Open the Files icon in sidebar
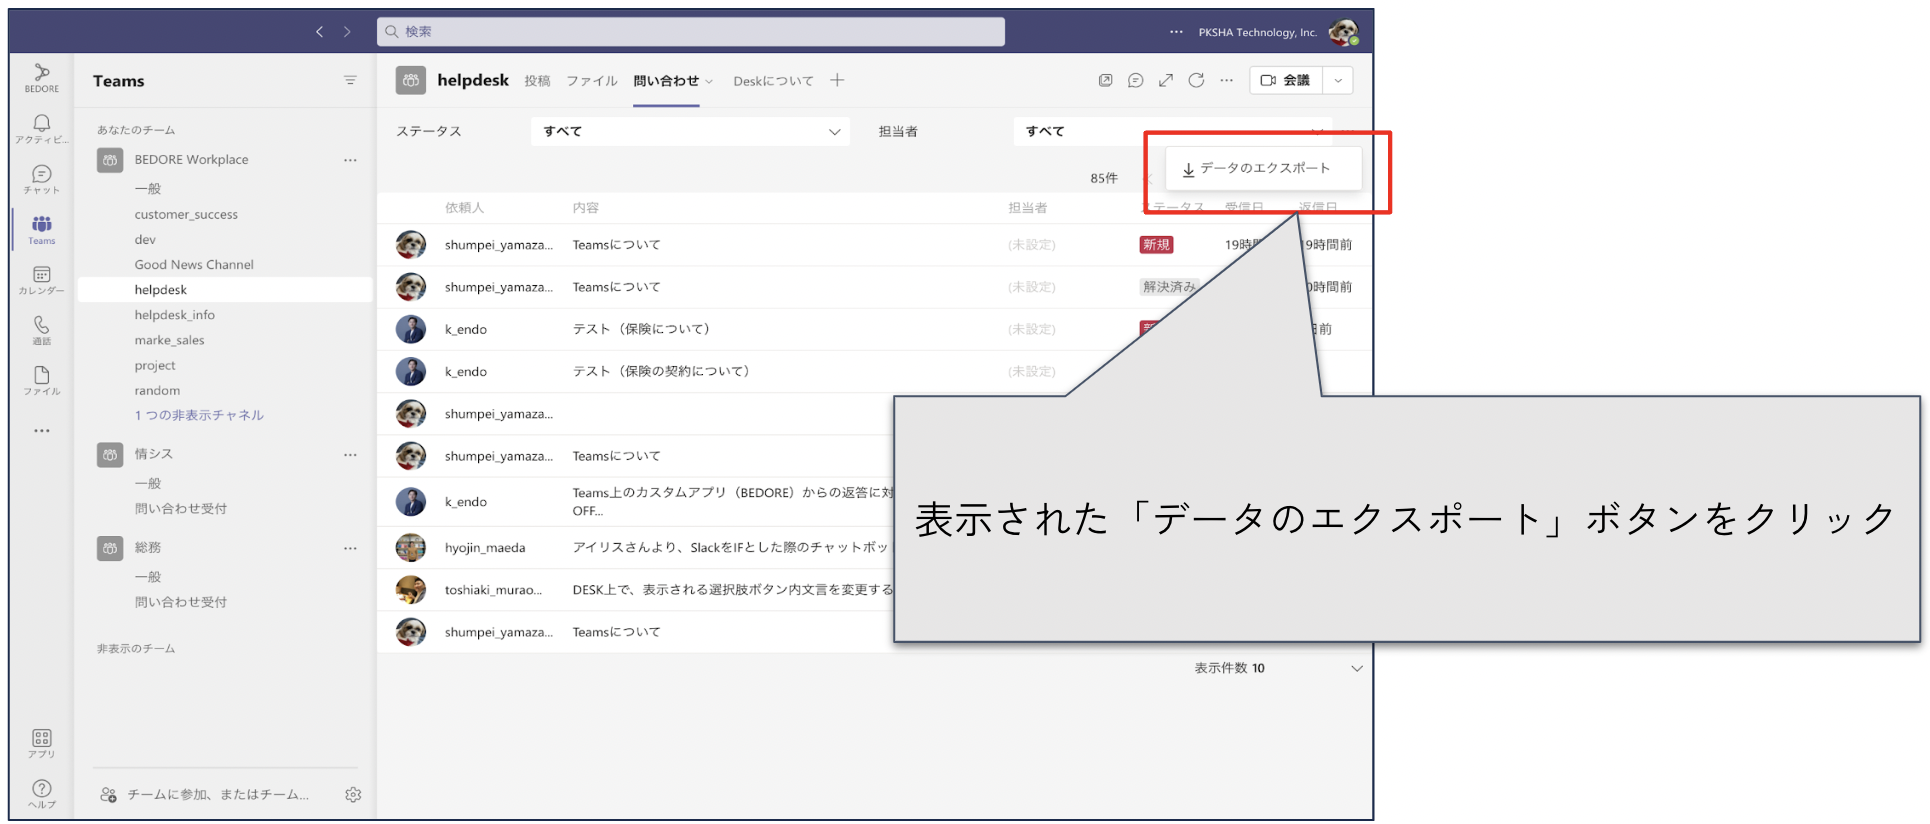This screenshot has width=1930, height=824. pos(41,380)
